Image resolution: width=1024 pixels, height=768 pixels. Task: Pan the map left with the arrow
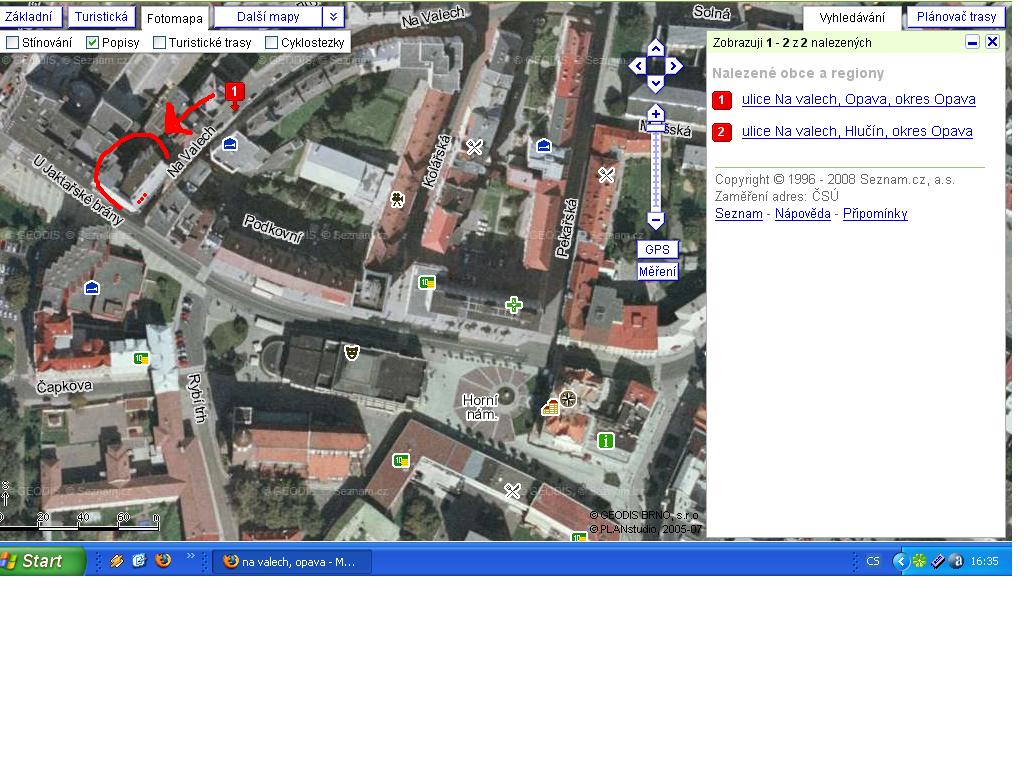(x=637, y=66)
